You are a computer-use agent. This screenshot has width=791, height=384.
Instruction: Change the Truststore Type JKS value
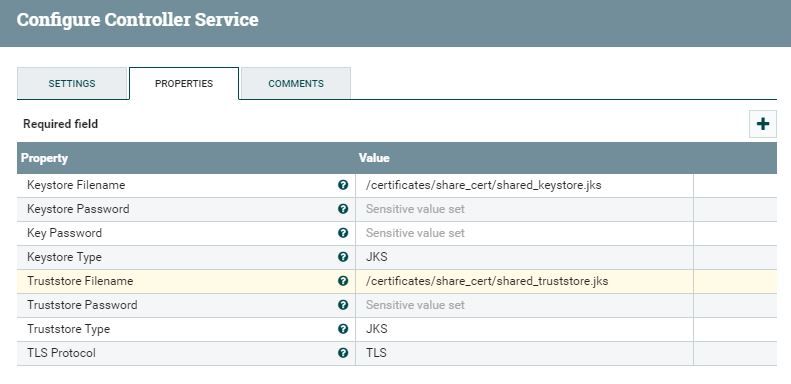point(524,329)
